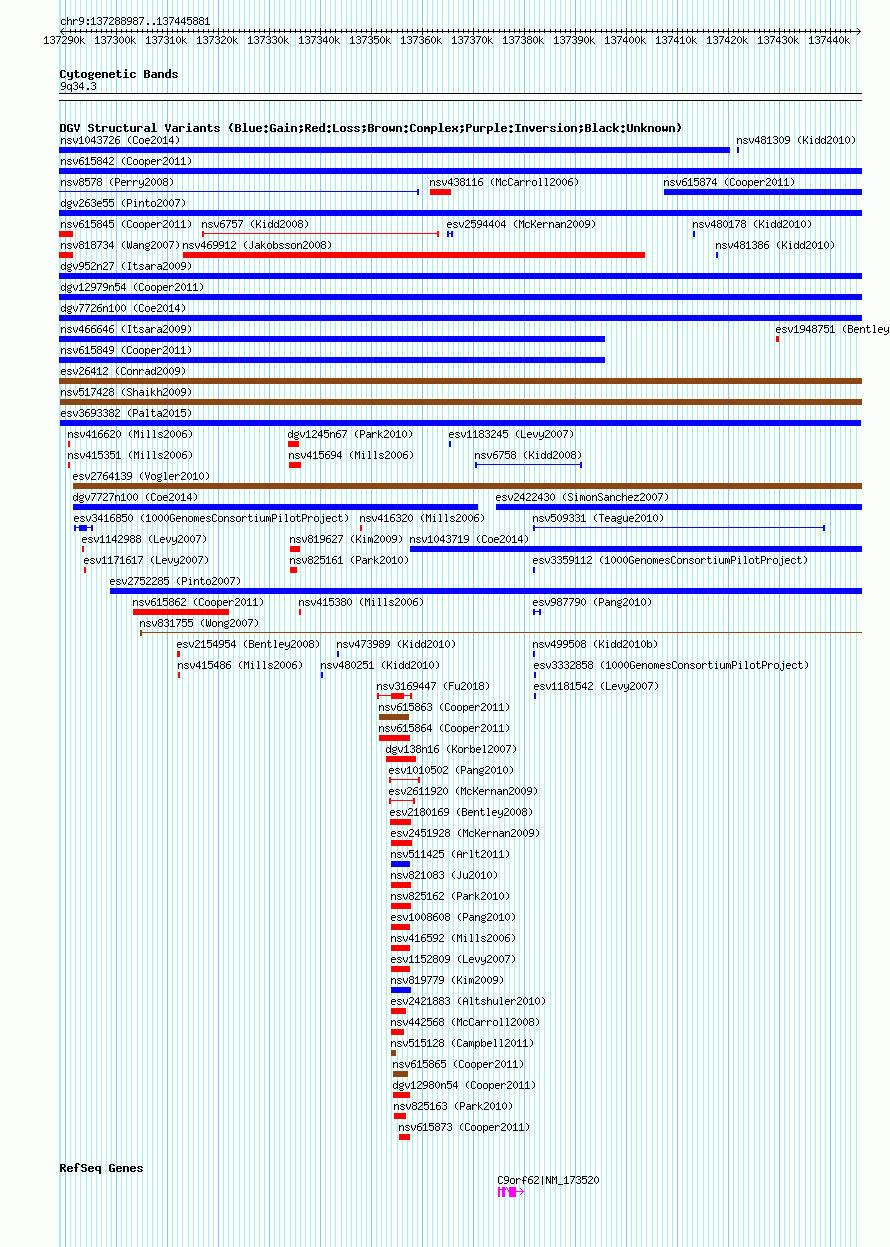The image size is (890, 1247).
Task: Click esv3332858 1000Genomes label
Action: (x=671, y=666)
